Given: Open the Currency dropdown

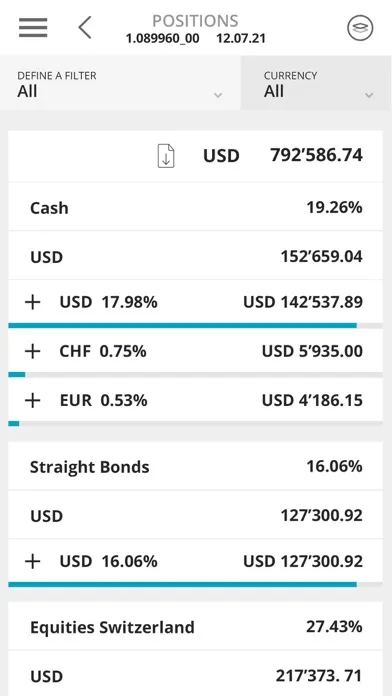Looking at the screenshot, I should tap(316, 83).
